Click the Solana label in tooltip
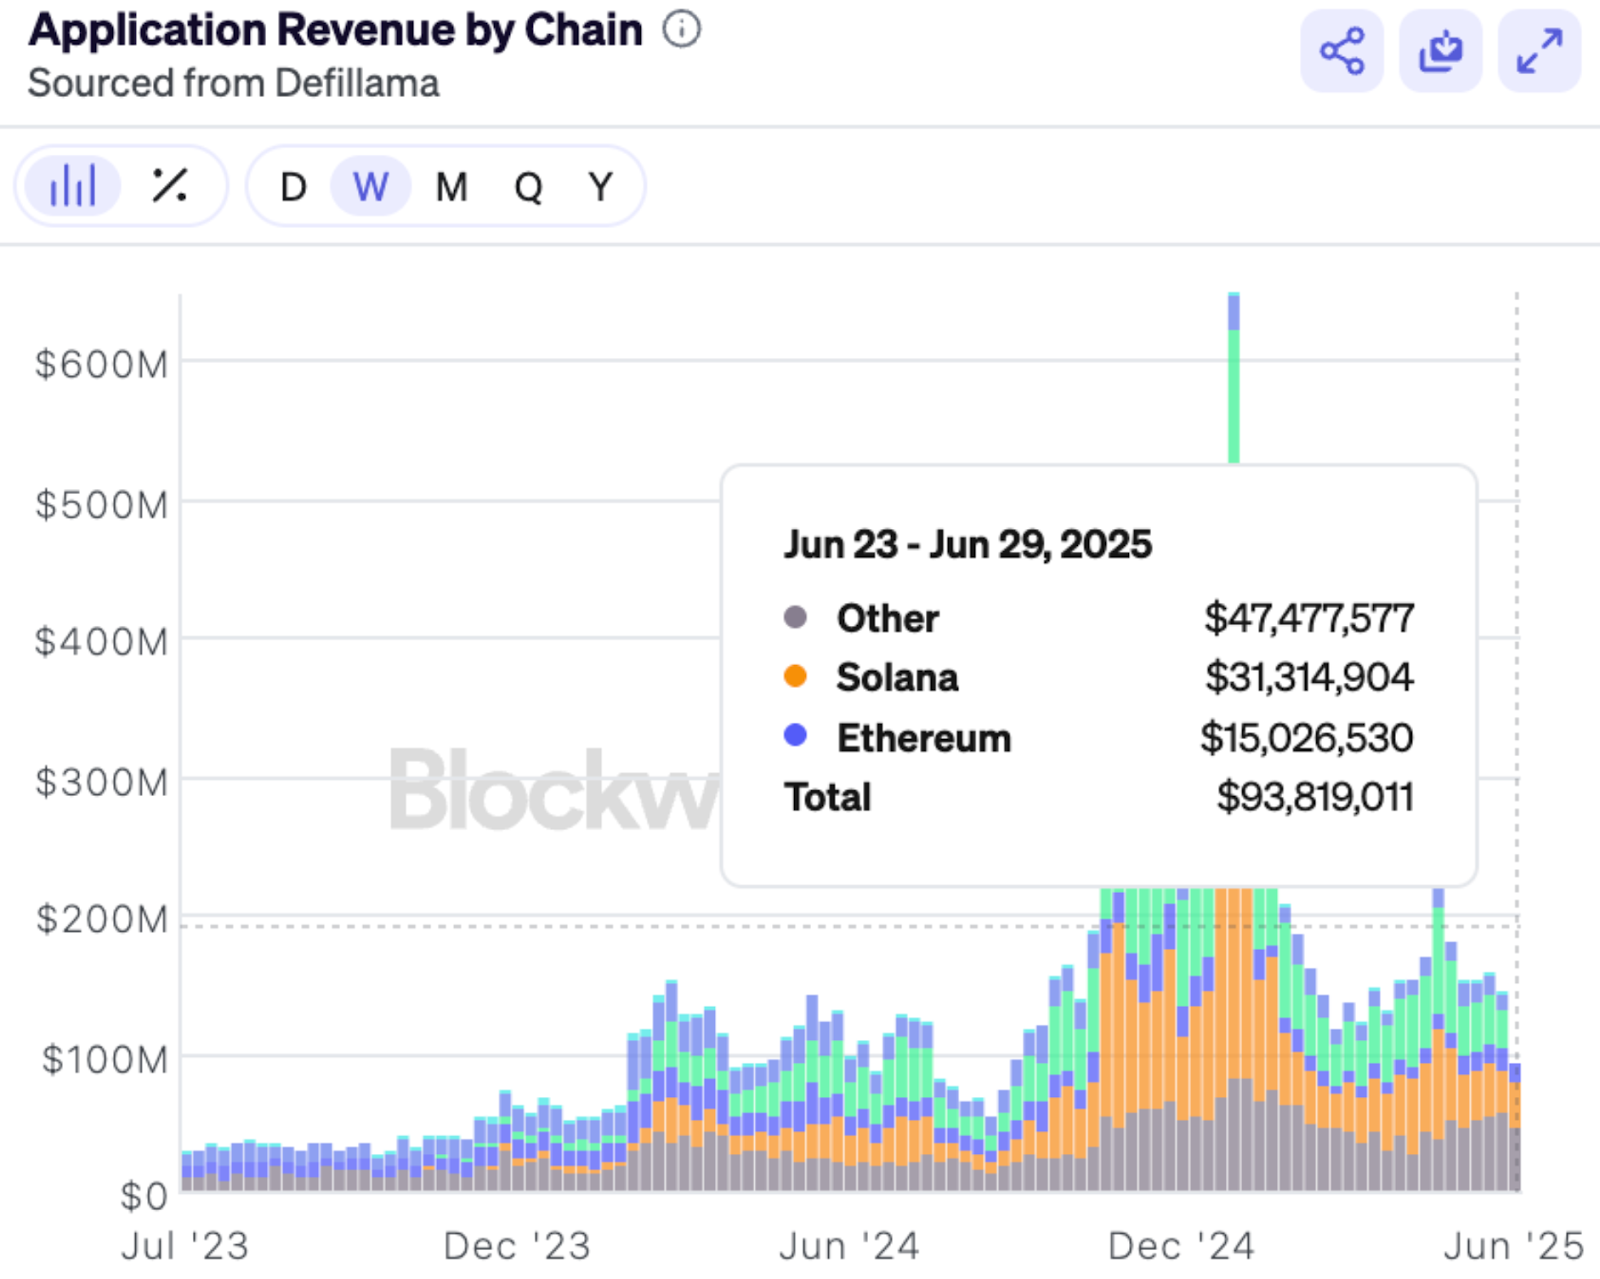Viewport: 1600px width, 1279px height. pos(898,678)
